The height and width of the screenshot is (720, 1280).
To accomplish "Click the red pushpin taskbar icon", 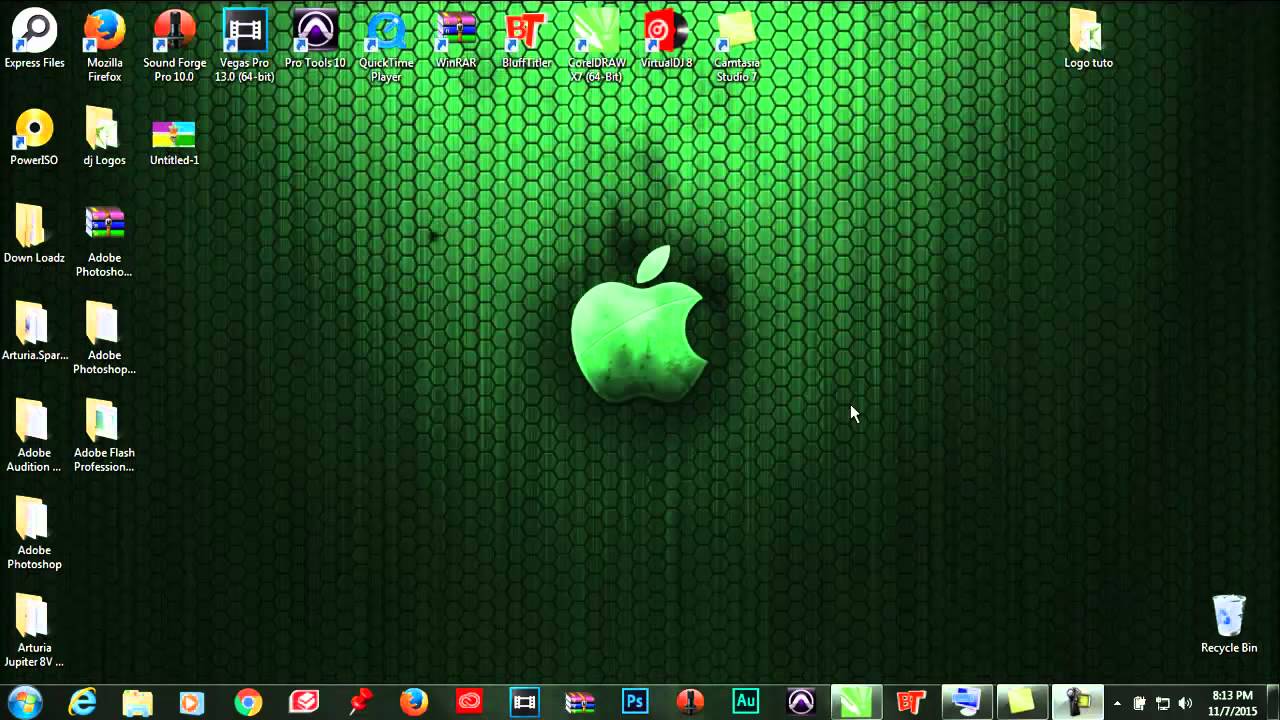I will point(359,702).
